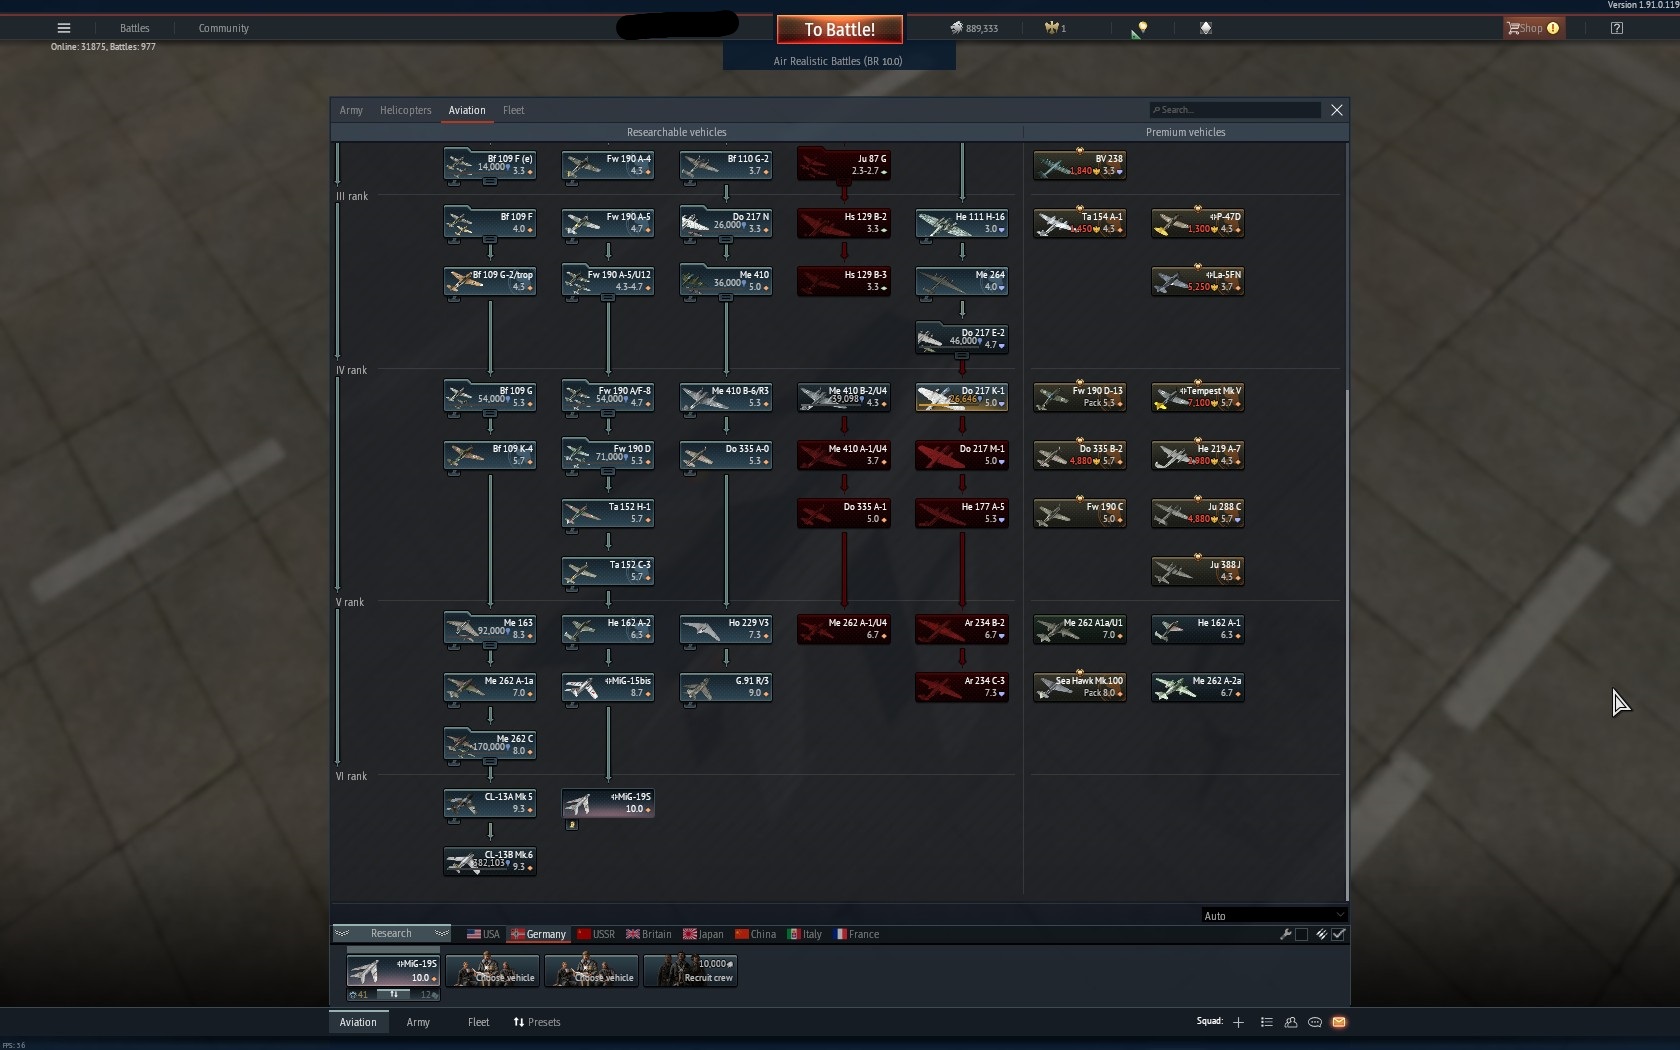1680x1050 pixels.
Task: Collapse the Research panel expander
Action: [391, 933]
